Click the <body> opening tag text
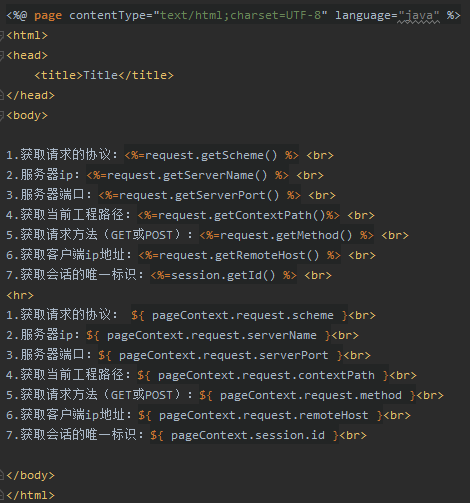The image size is (470, 503). 27,115
